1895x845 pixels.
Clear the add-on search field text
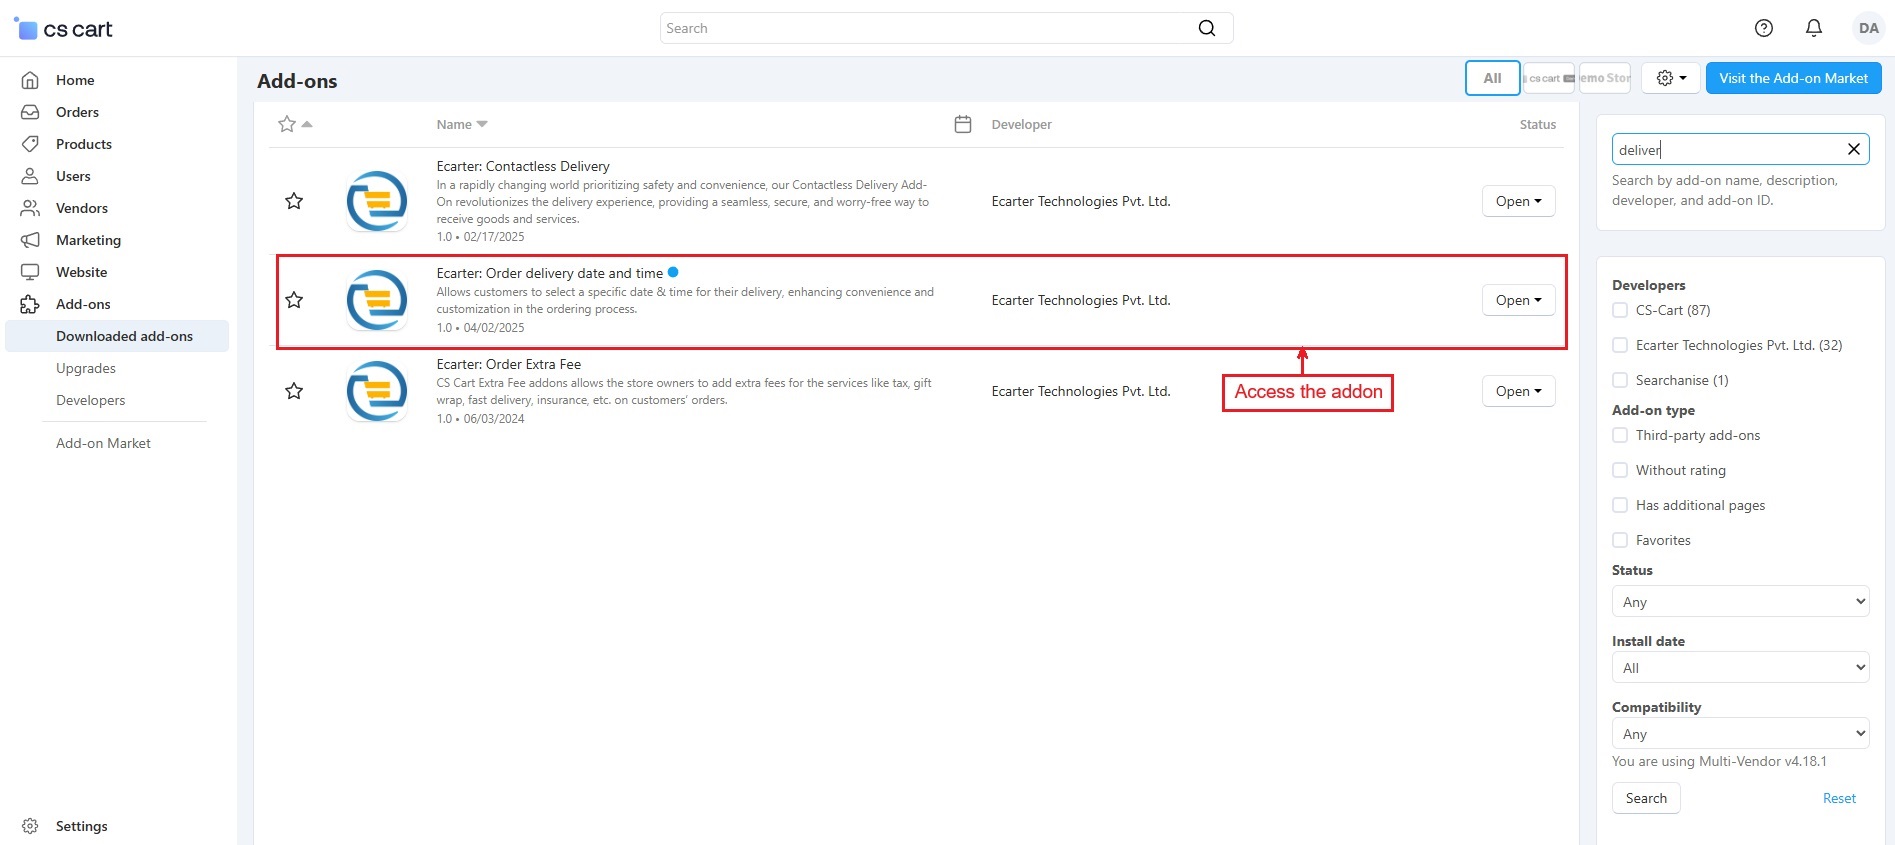(x=1853, y=149)
